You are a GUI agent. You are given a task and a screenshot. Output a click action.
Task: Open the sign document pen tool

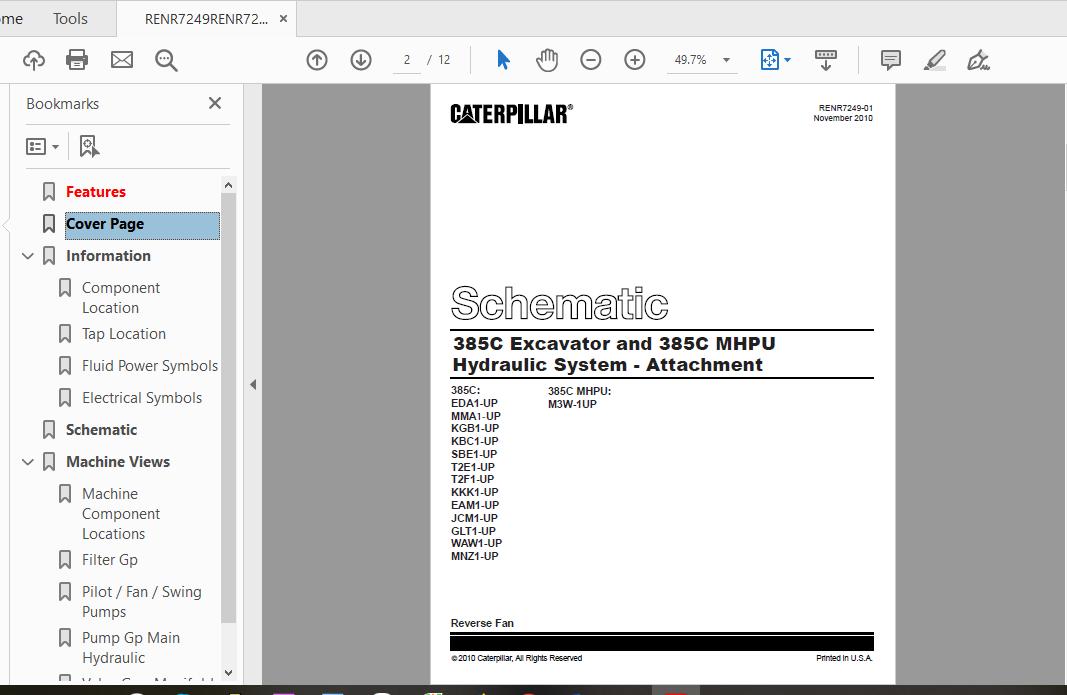978,61
